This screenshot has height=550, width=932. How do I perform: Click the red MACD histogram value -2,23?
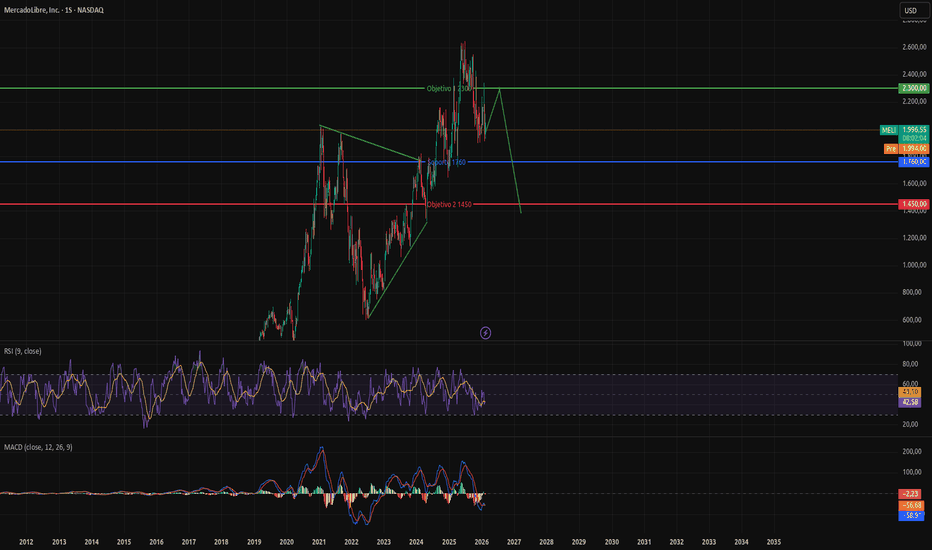tap(911, 494)
